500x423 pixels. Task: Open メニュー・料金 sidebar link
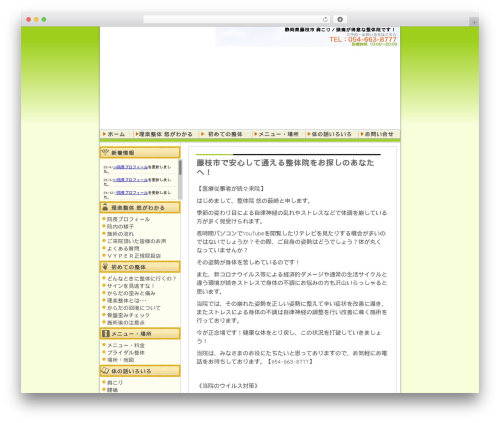[x=126, y=345]
